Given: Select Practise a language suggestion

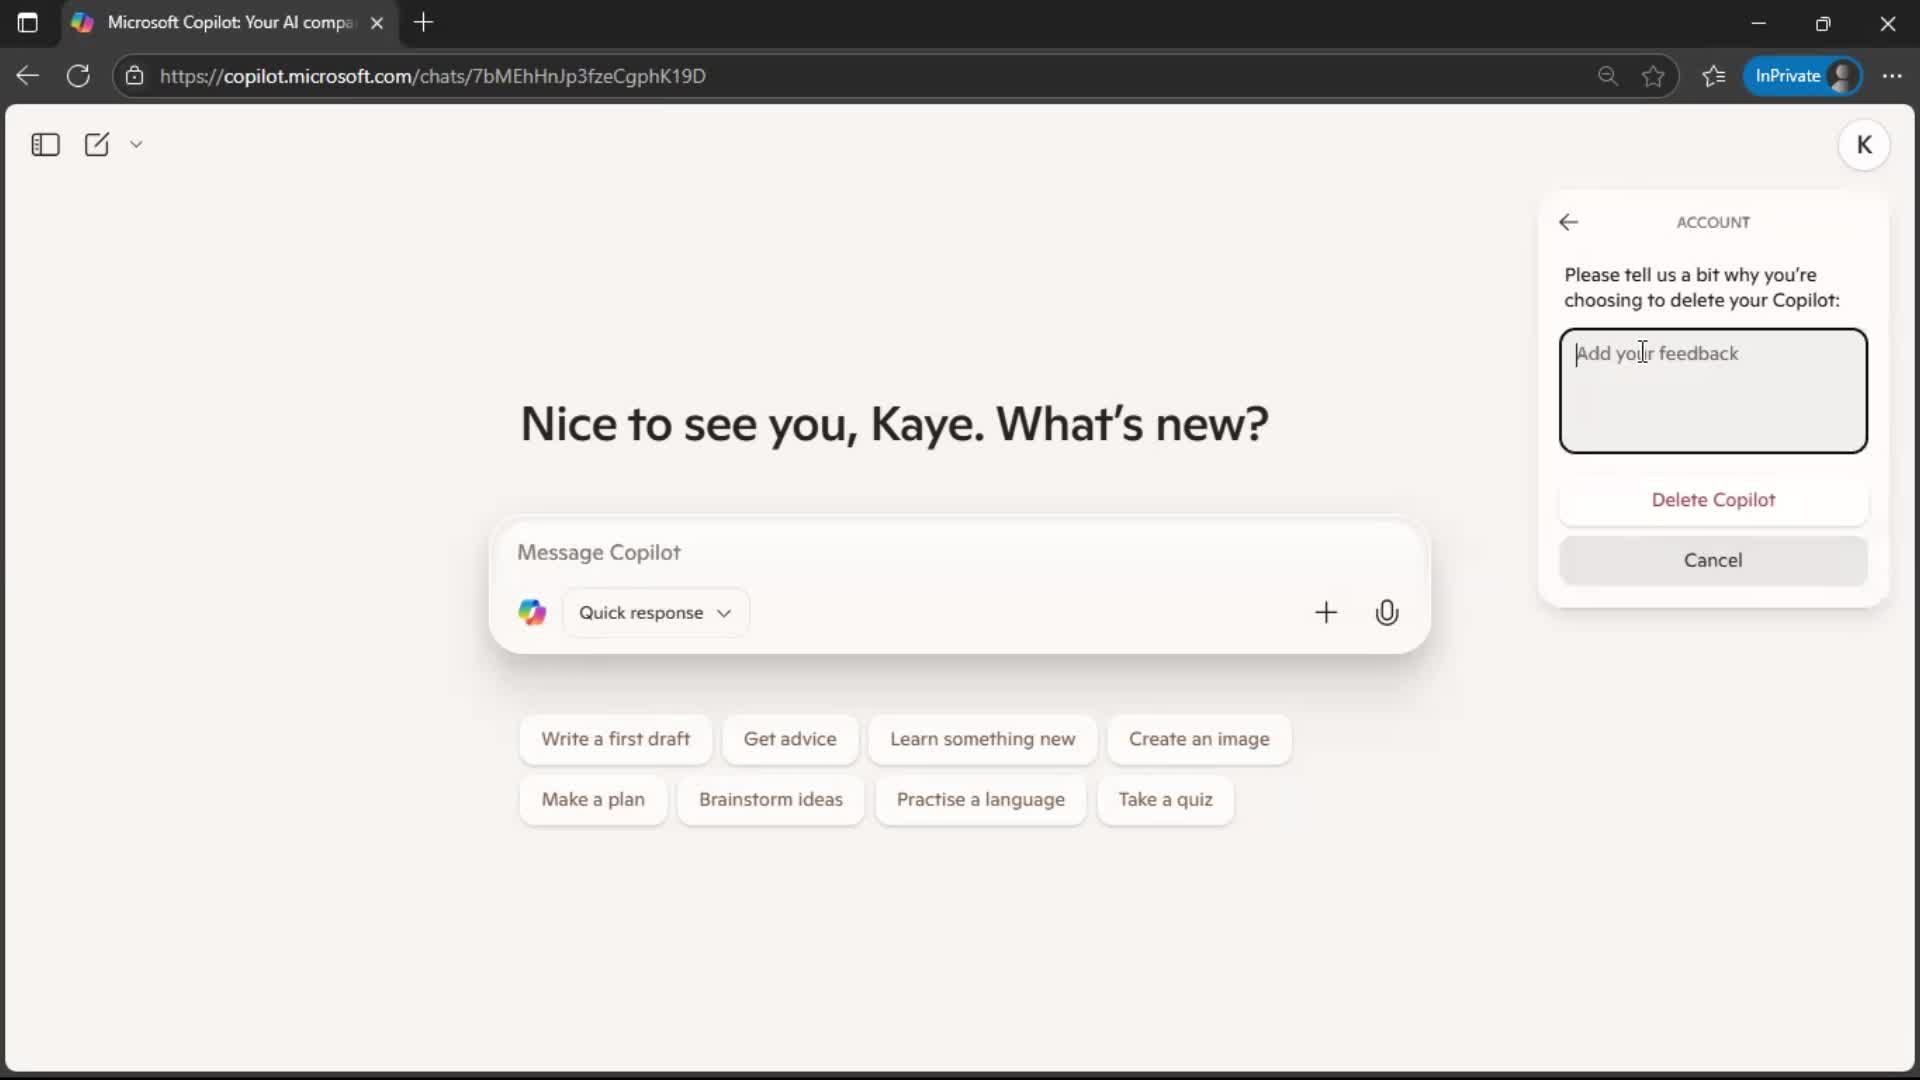Looking at the screenshot, I should coord(981,800).
